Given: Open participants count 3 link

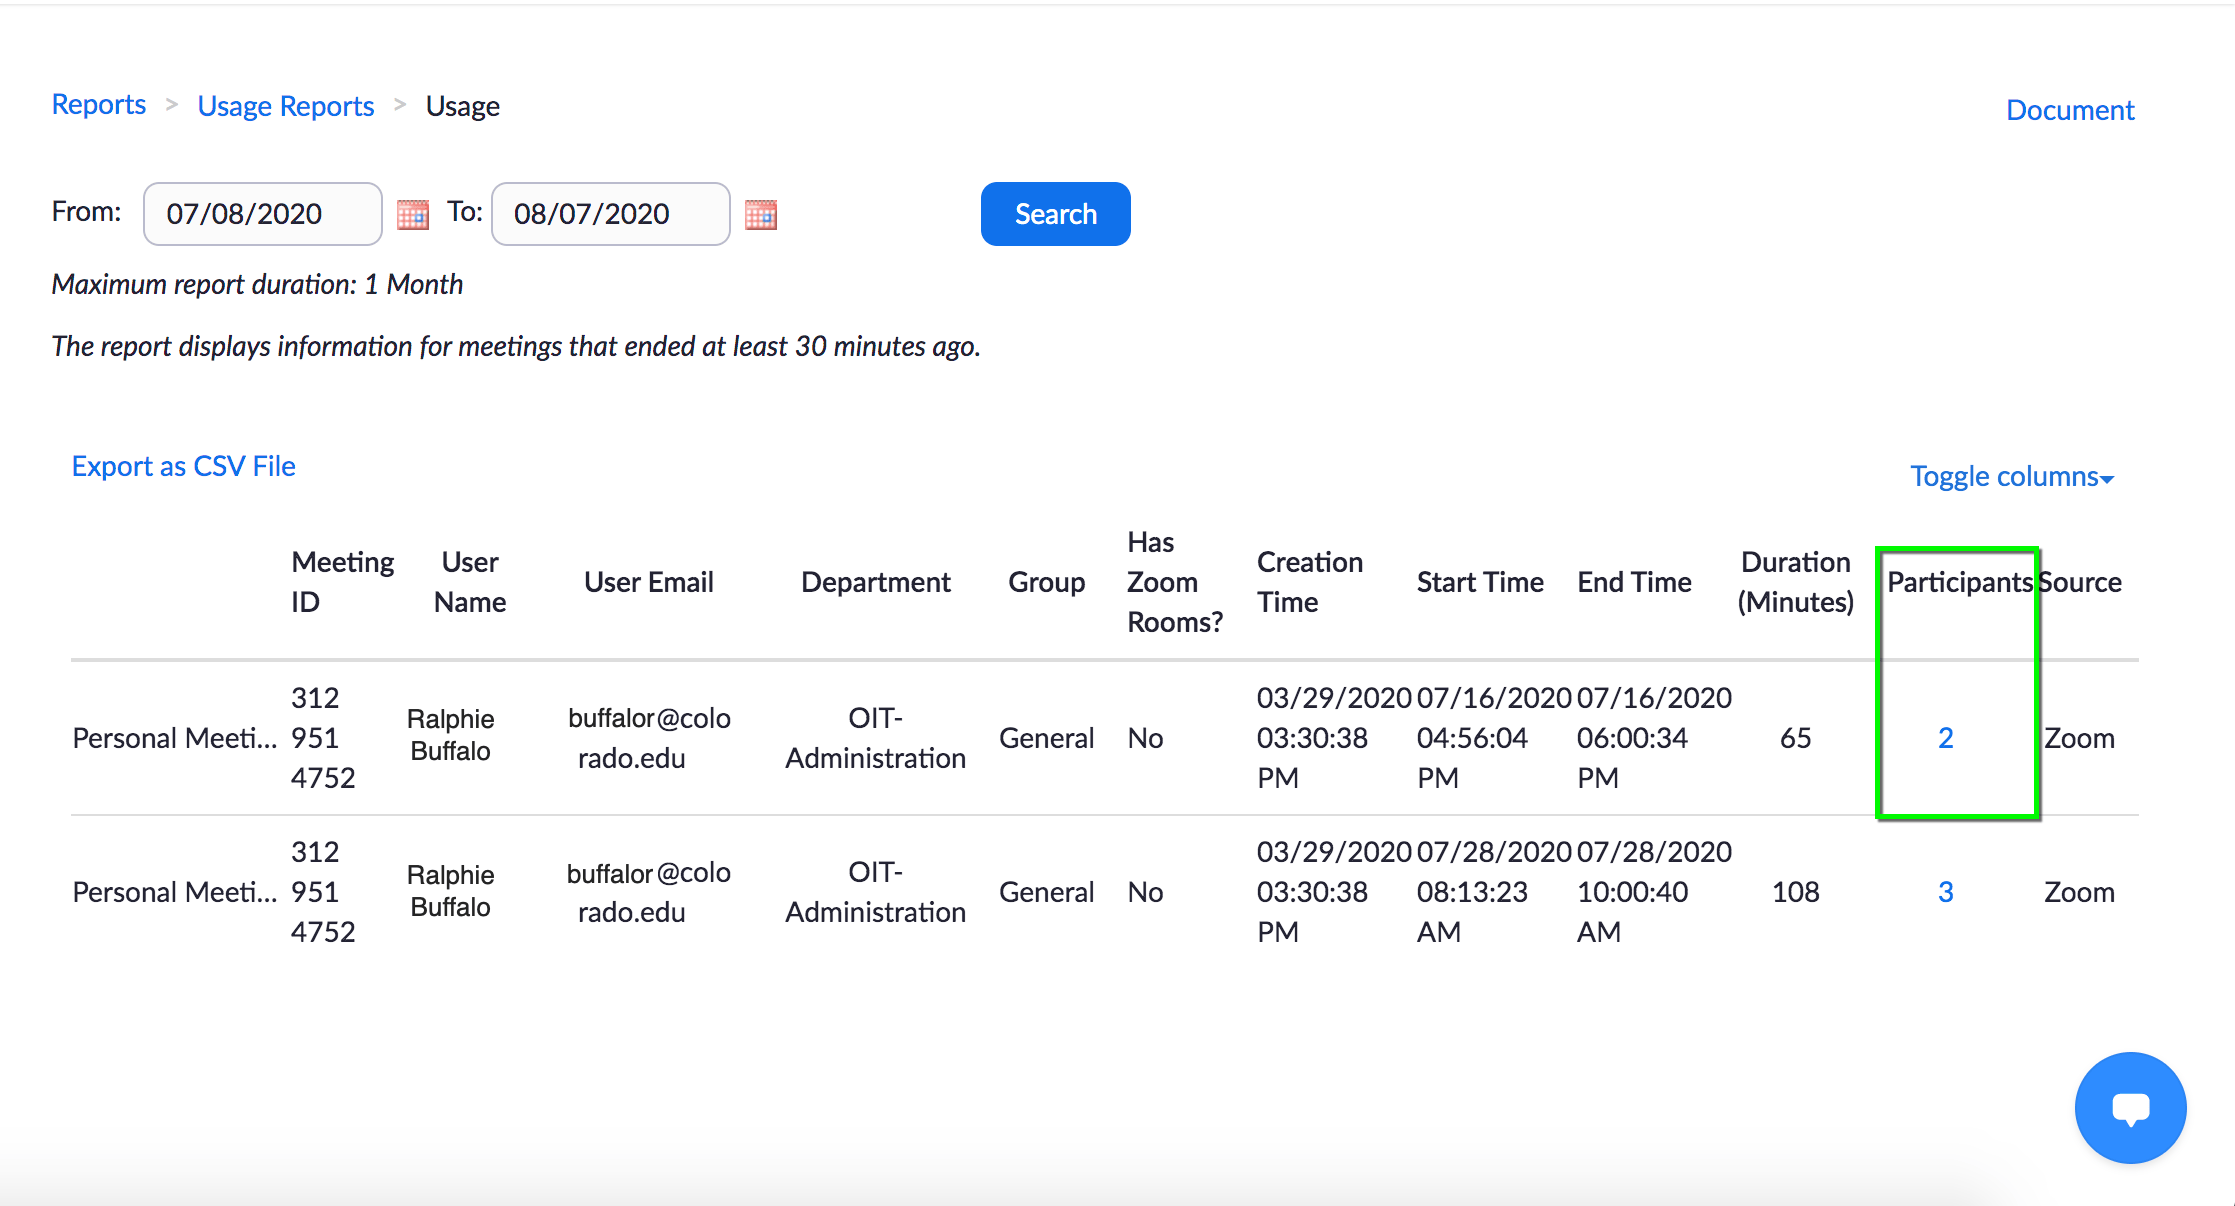Looking at the screenshot, I should pos(1945,892).
